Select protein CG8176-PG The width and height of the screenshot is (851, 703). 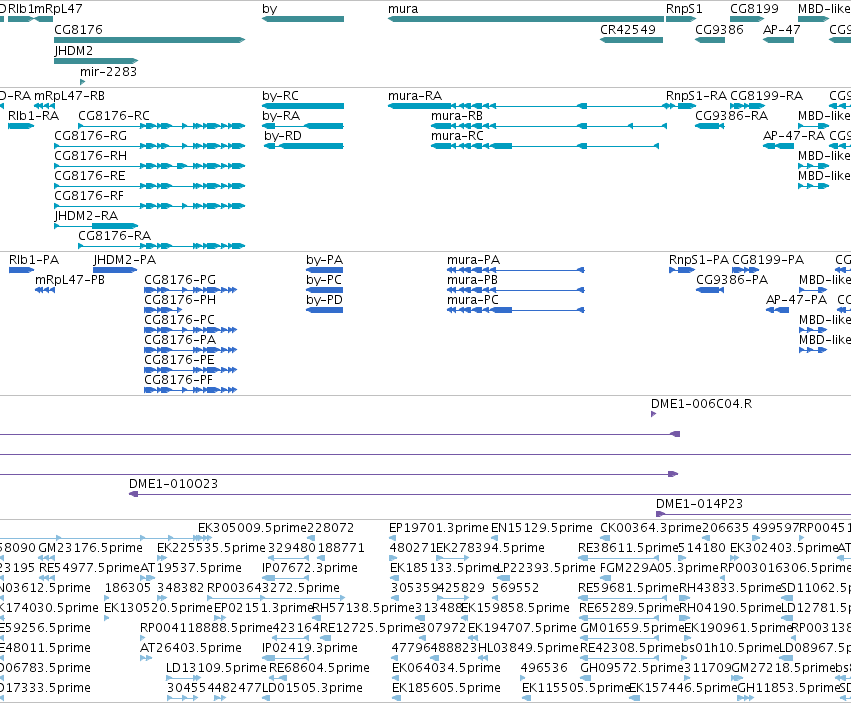(180, 280)
